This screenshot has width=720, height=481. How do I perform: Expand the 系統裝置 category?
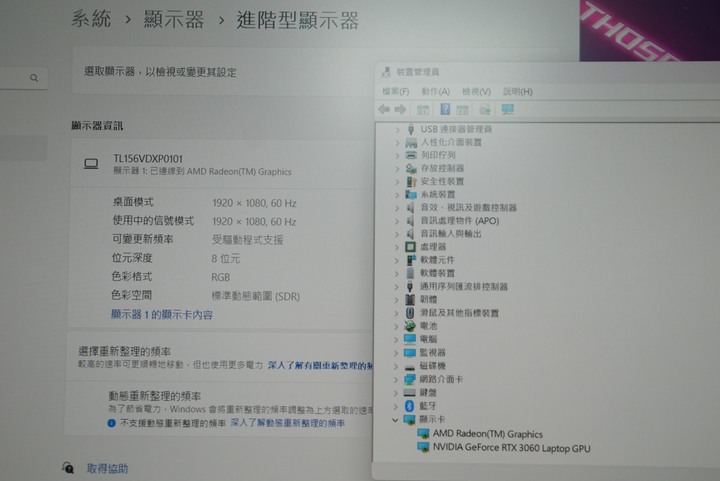click(397, 195)
